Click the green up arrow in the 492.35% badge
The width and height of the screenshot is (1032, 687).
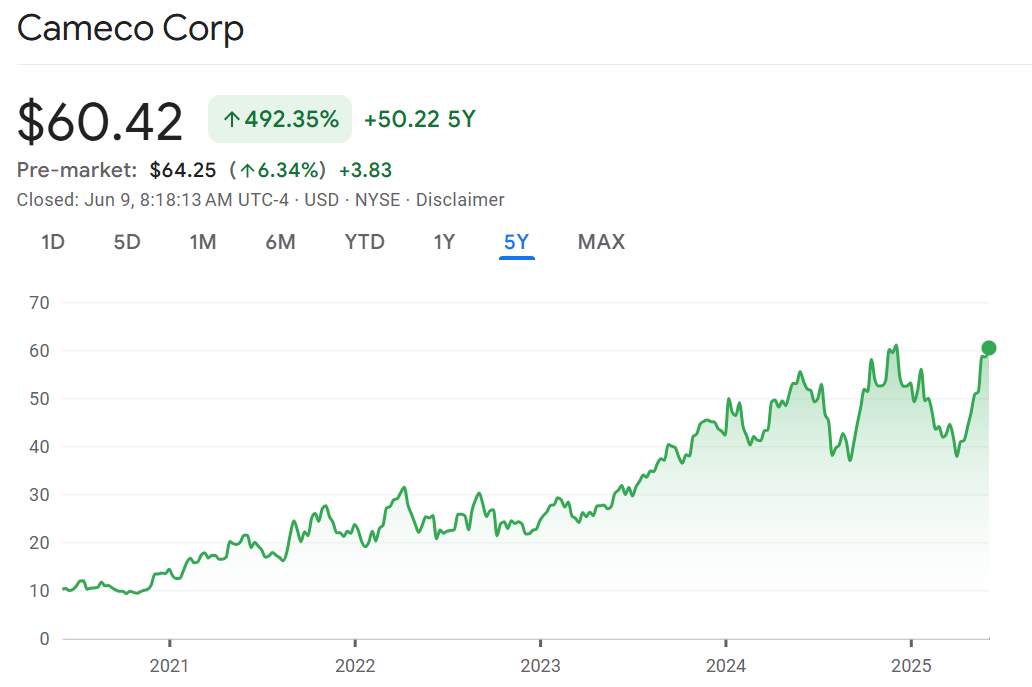231,120
